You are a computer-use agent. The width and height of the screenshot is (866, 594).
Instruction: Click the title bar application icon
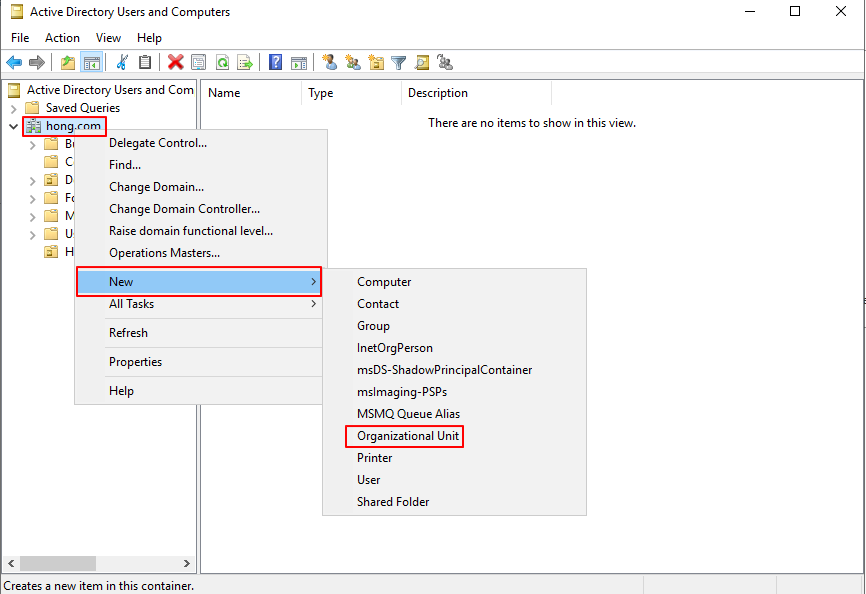point(17,12)
